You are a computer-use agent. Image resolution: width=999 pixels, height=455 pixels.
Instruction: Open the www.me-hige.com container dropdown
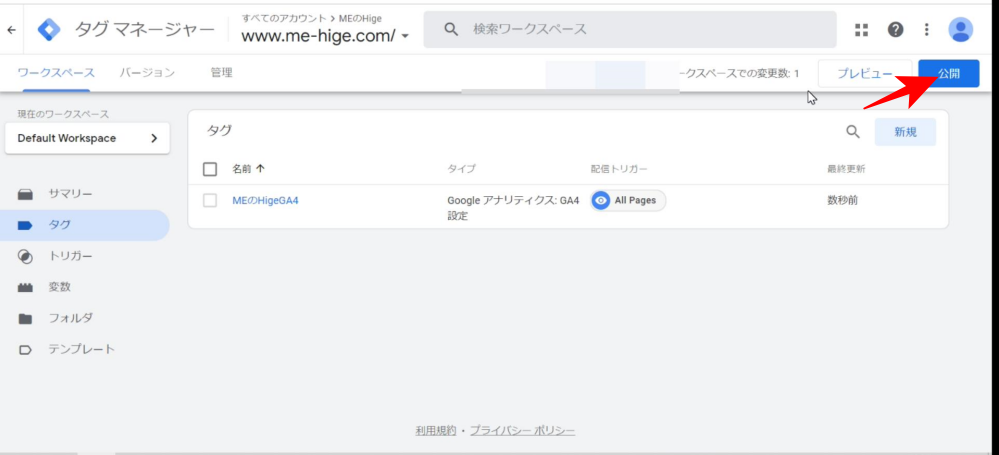point(325,36)
